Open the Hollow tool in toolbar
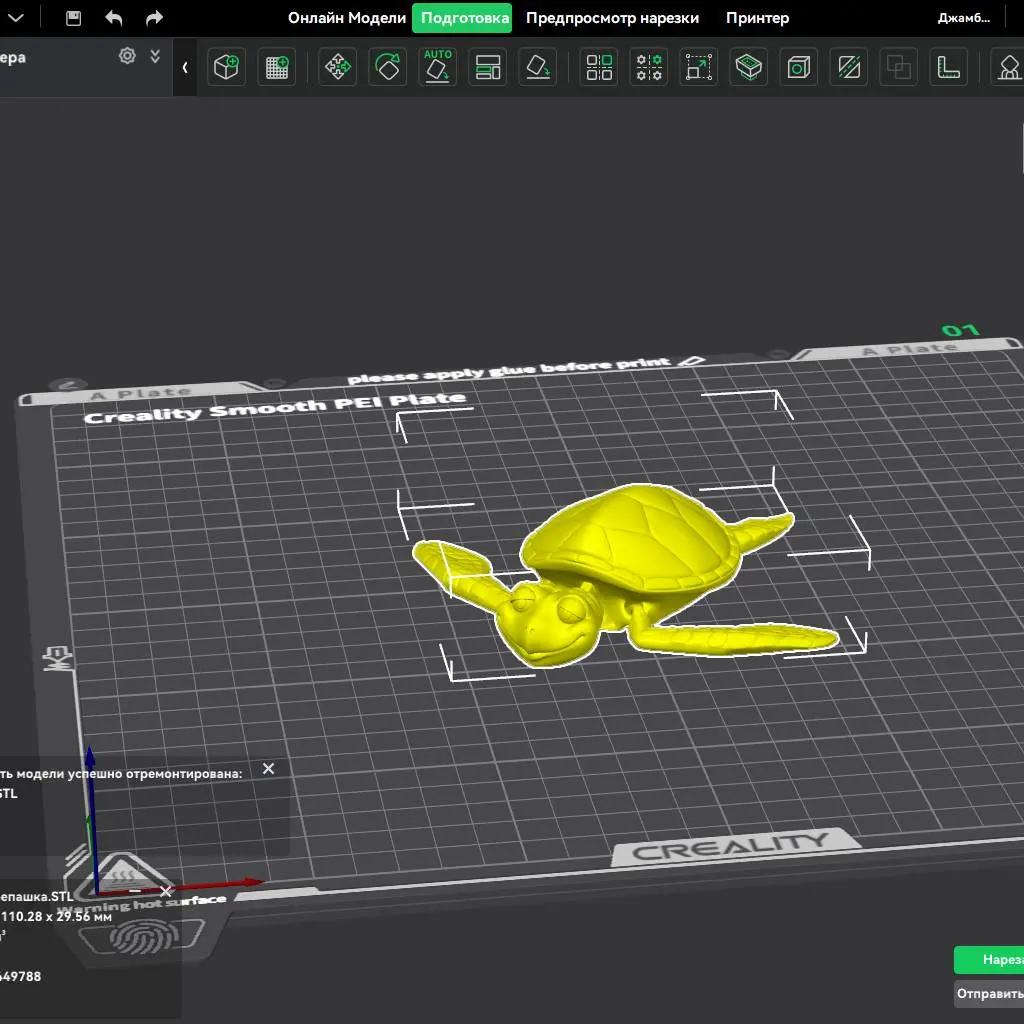Viewport: 1024px width, 1024px height. [x=748, y=67]
